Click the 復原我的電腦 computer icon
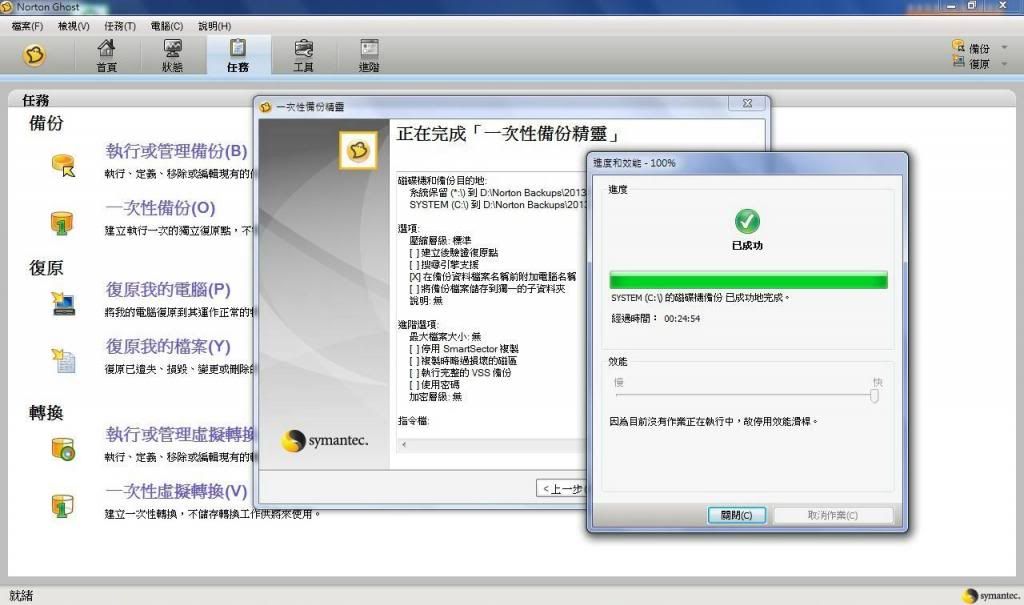The width and height of the screenshot is (1024, 605). [64, 302]
